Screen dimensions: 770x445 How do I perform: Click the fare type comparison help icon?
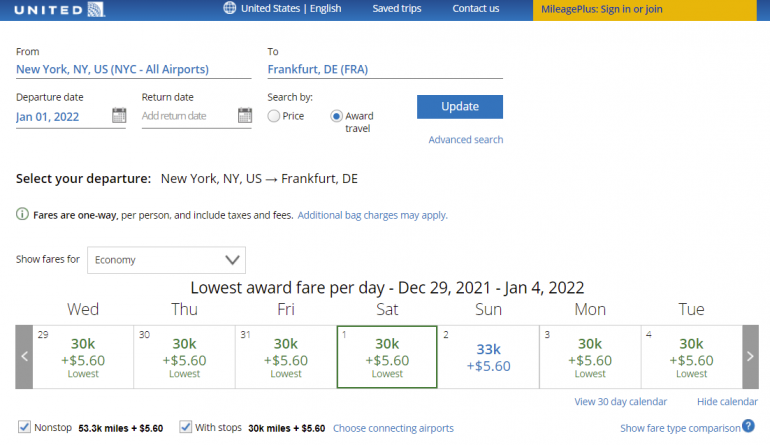pos(748,427)
